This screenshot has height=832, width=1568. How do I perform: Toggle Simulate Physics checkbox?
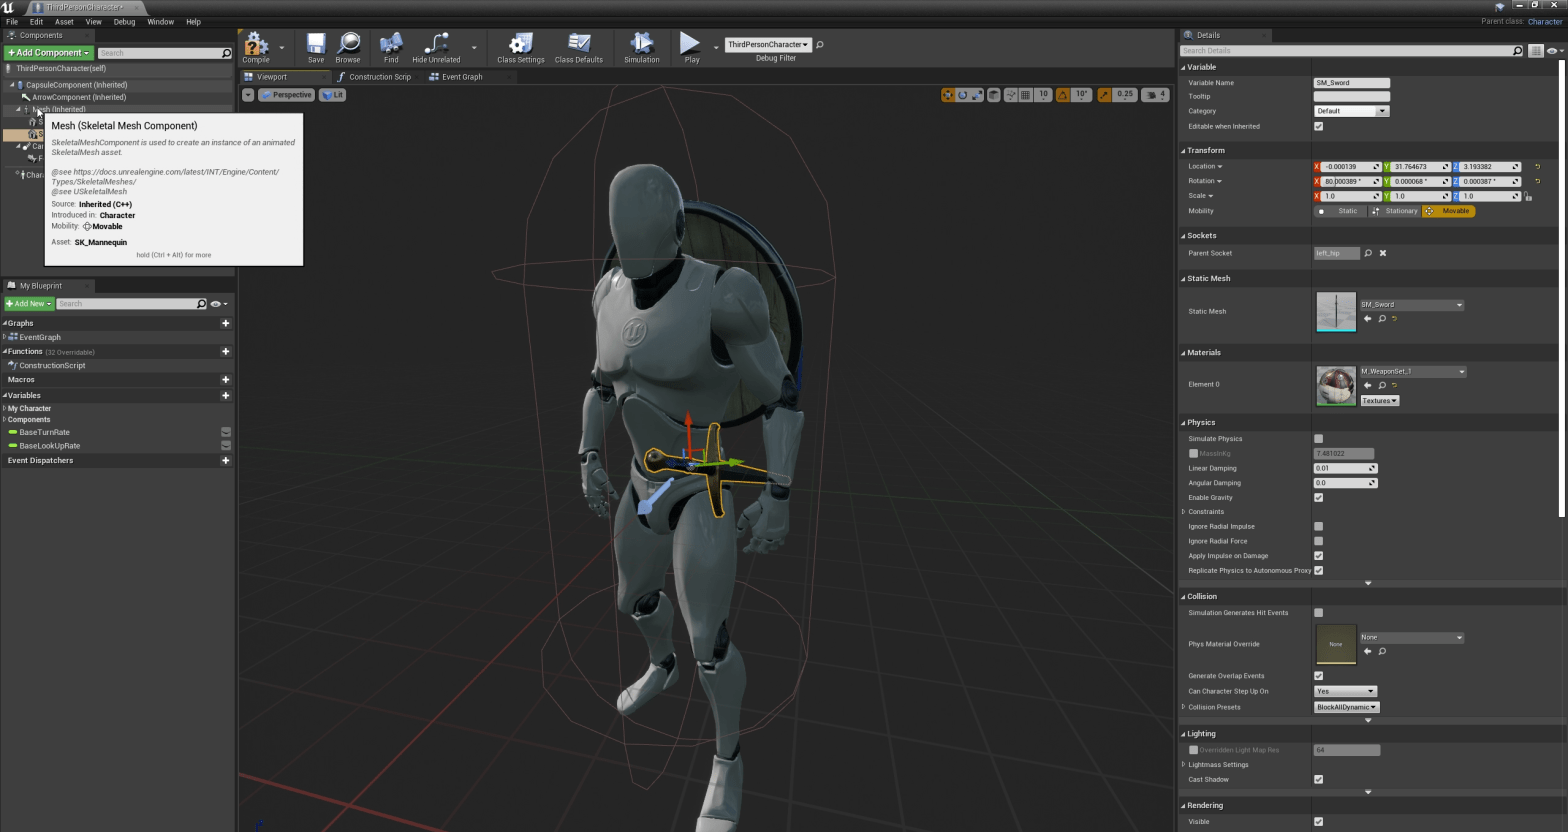pyautogui.click(x=1318, y=439)
